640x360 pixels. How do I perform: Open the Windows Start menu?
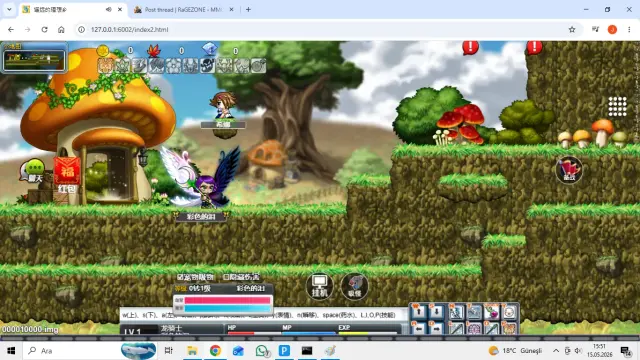click(11, 351)
